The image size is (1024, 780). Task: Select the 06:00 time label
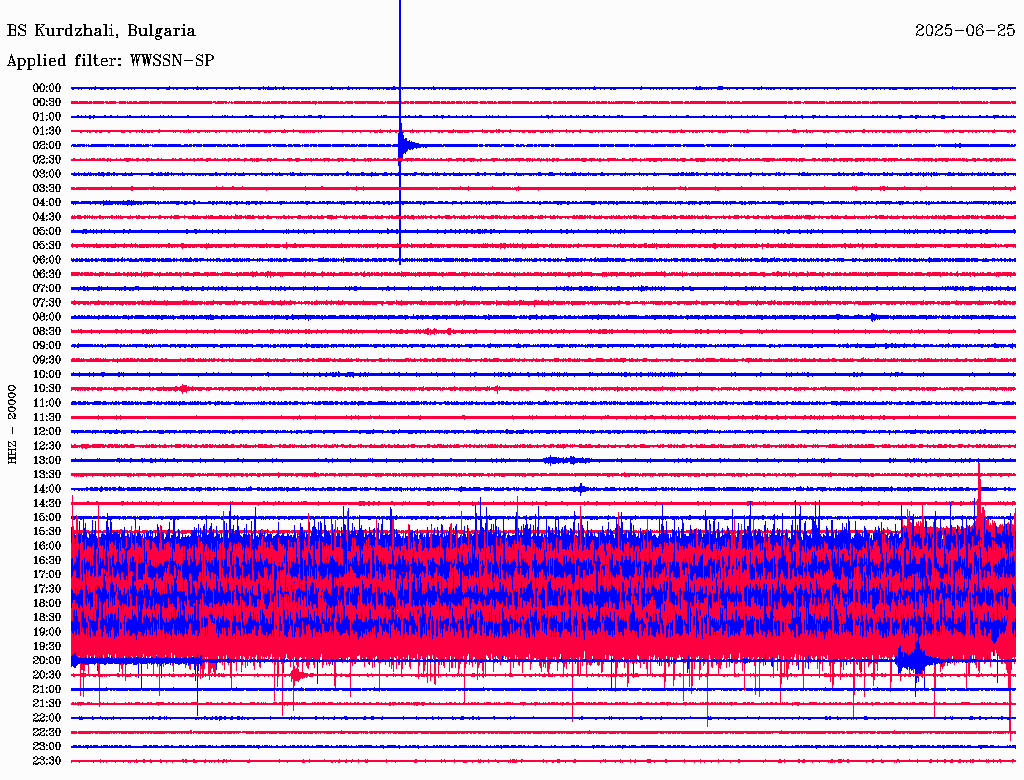47,259
